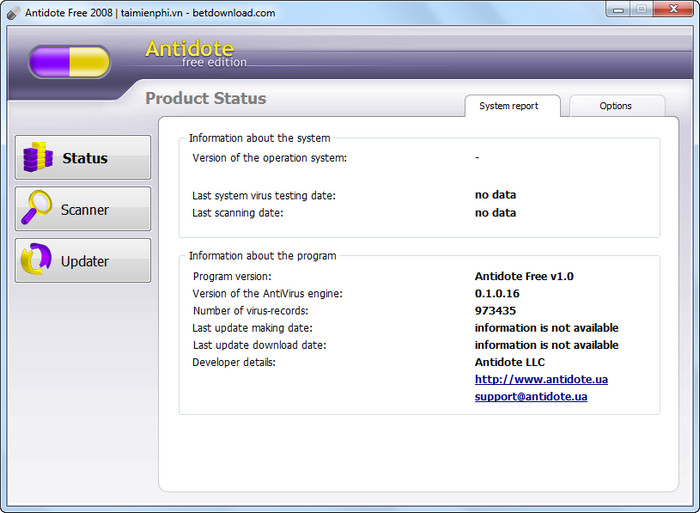Click the Product Status heading

pos(205,98)
